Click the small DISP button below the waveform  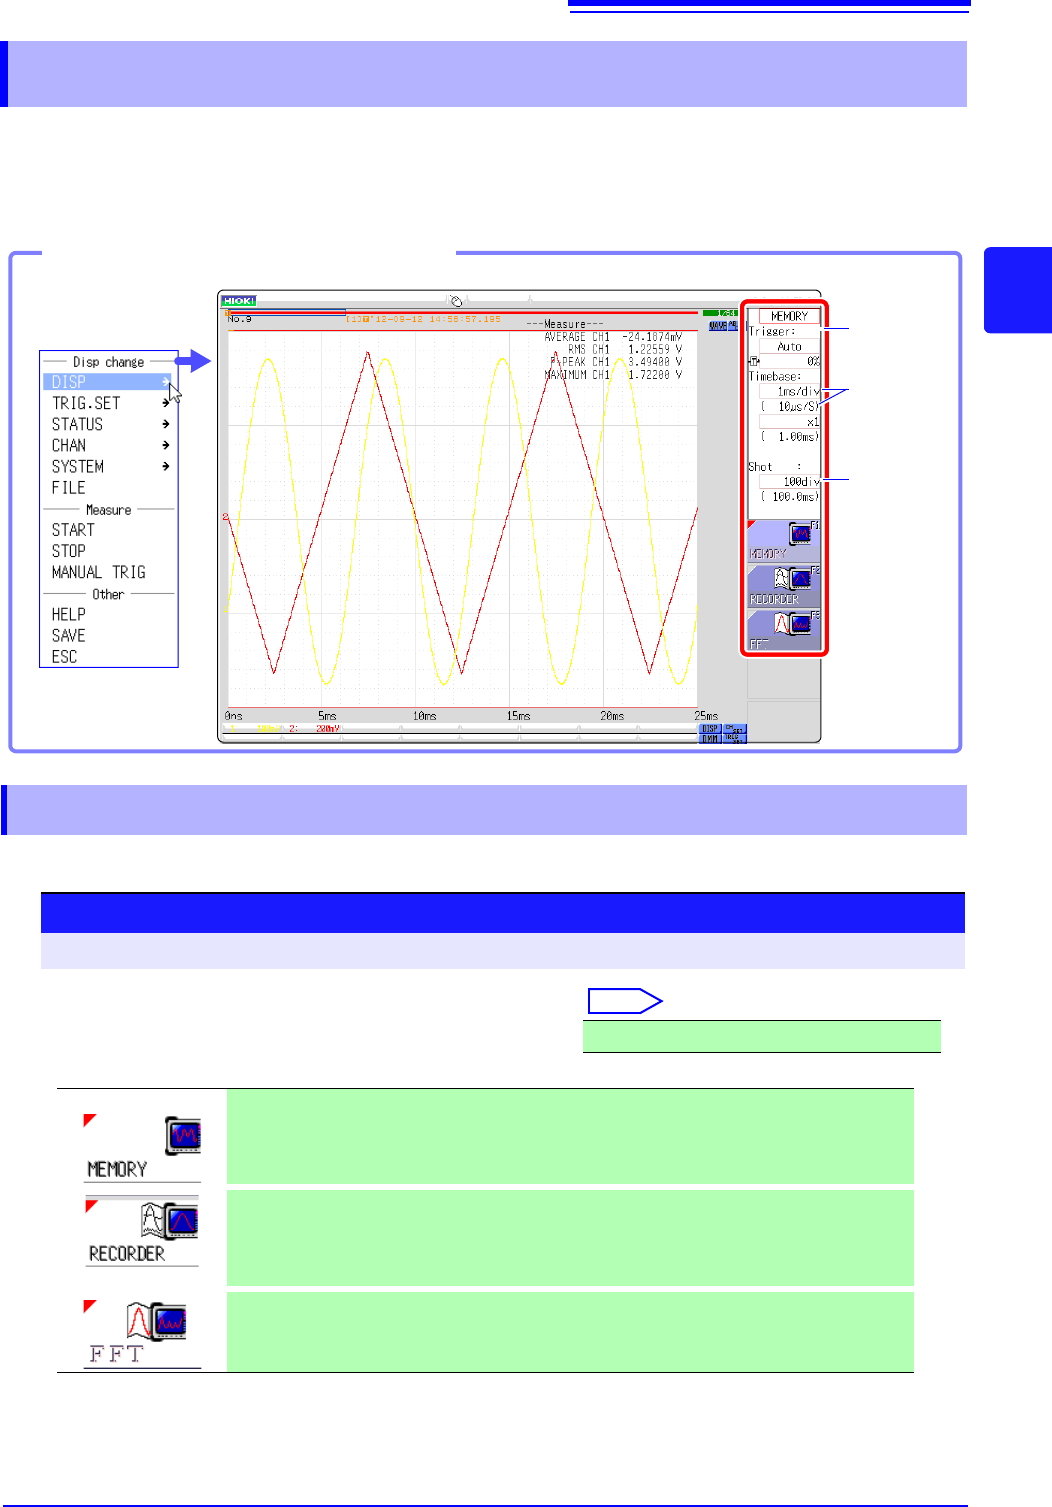(x=710, y=729)
